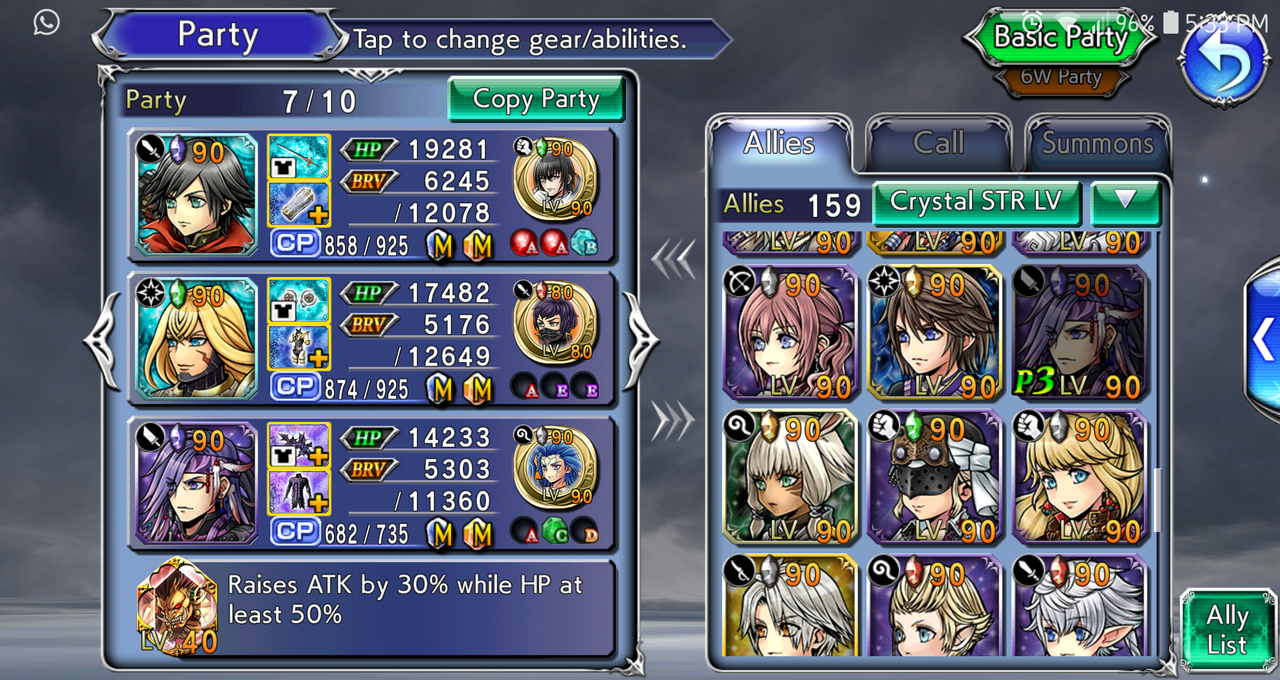Toggle sort order with the green triangle button

point(1126,203)
